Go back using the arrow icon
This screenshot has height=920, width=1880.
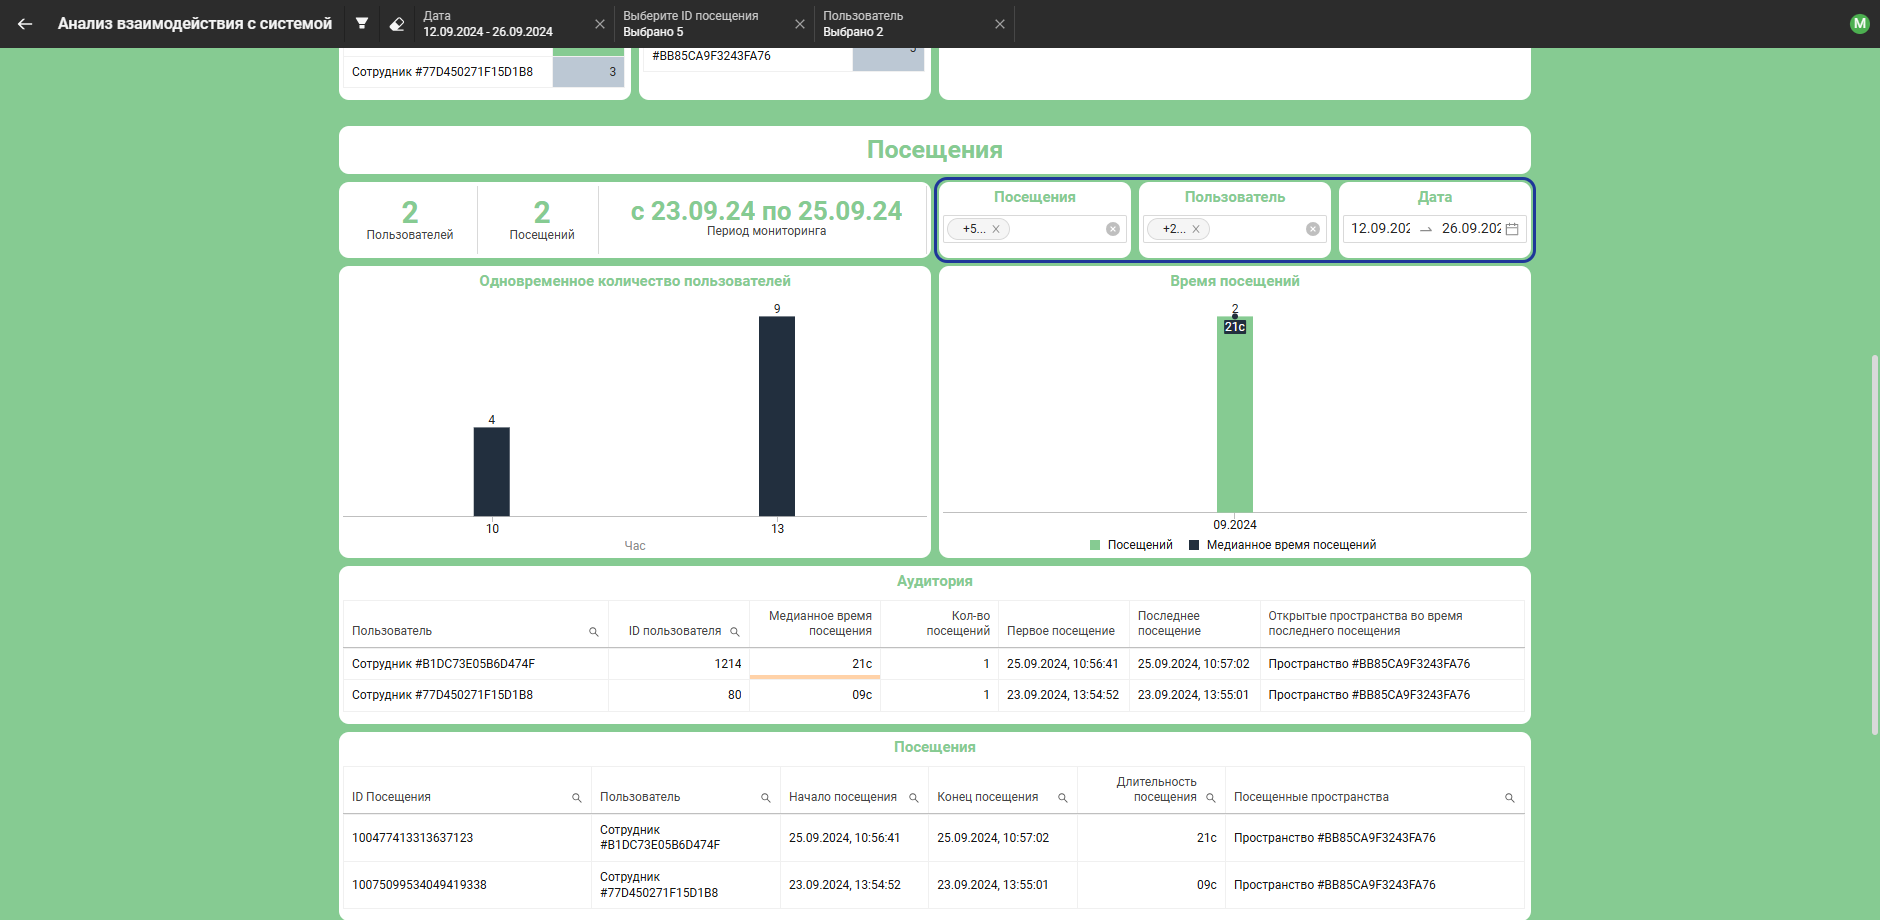[25, 24]
